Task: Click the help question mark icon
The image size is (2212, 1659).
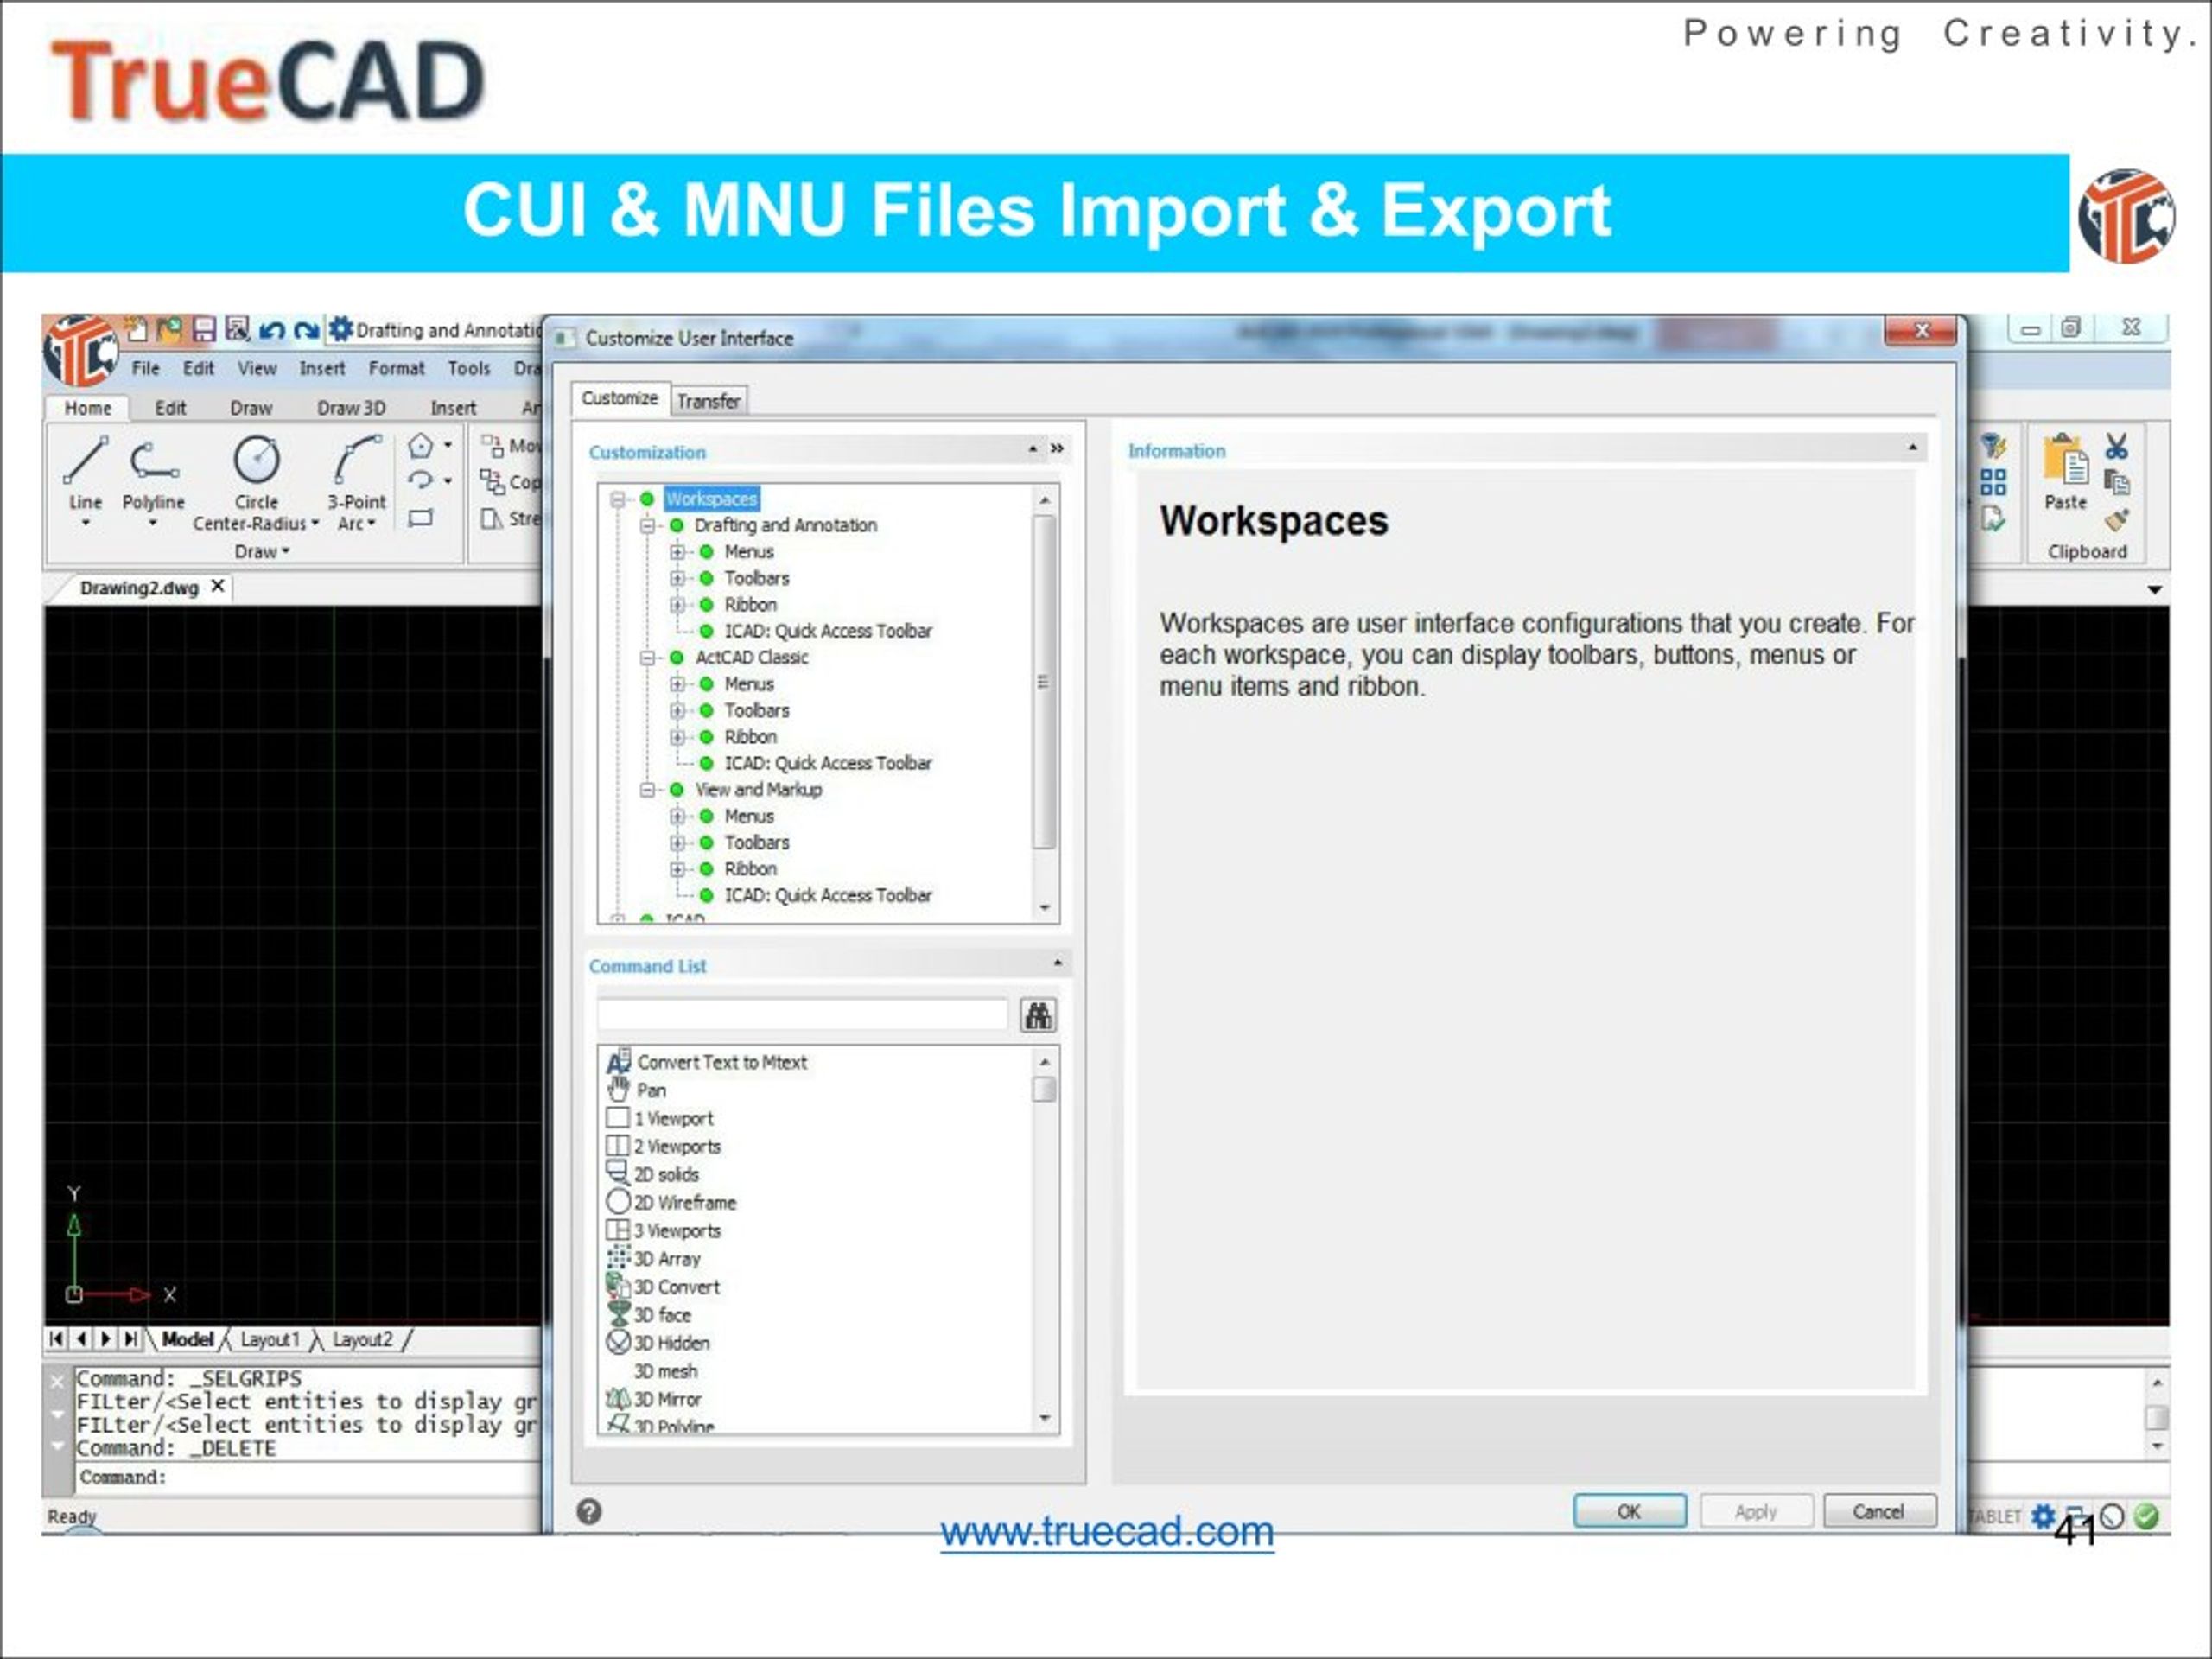Action: [x=589, y=1511]
